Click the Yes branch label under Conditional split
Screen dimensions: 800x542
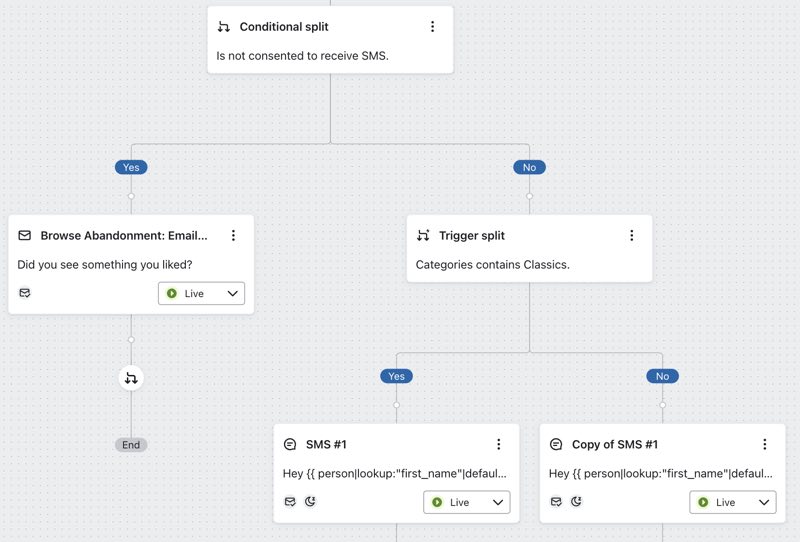(x=131, y=167)
